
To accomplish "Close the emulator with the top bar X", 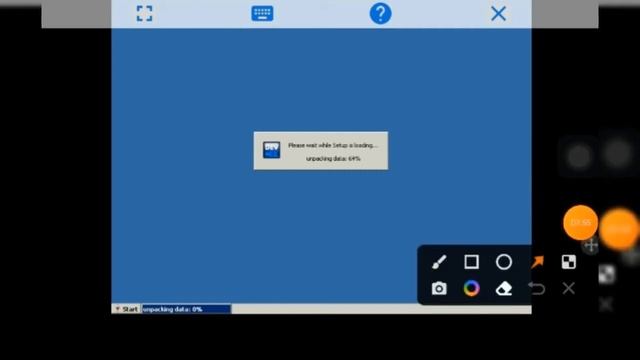I will point(498,13).
